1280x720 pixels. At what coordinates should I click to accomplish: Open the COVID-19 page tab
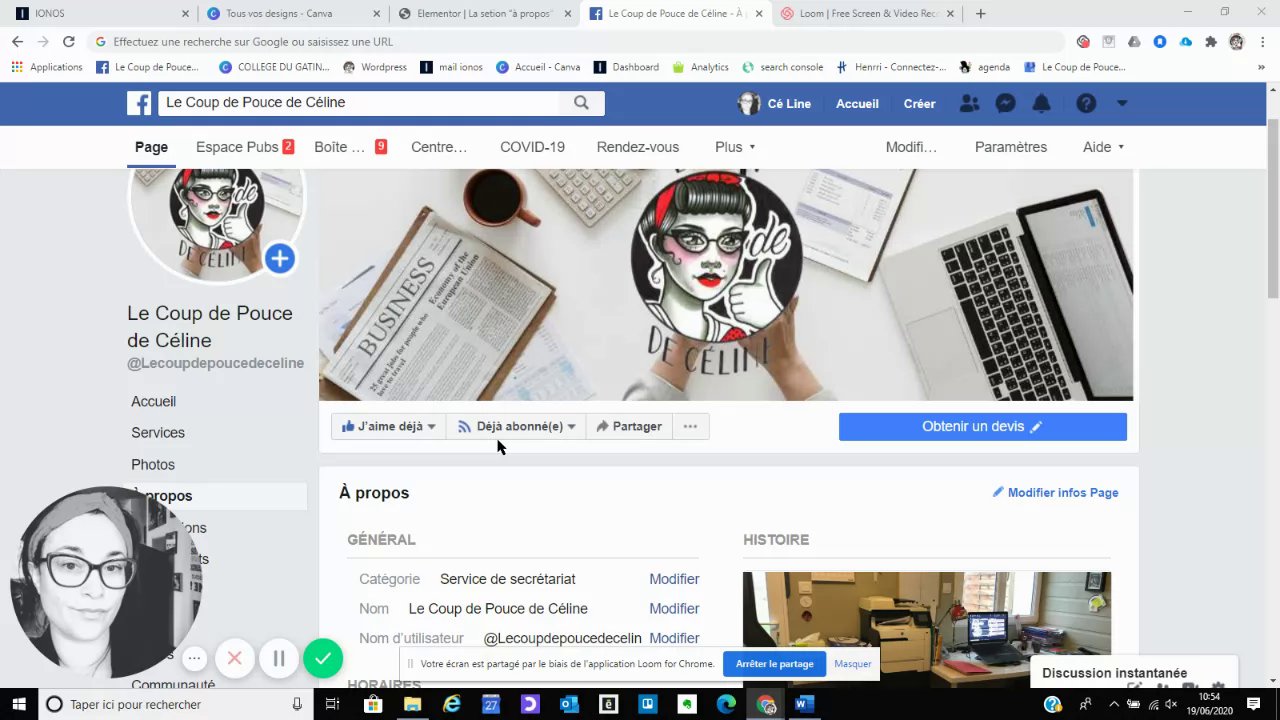[x=532, y=147]
